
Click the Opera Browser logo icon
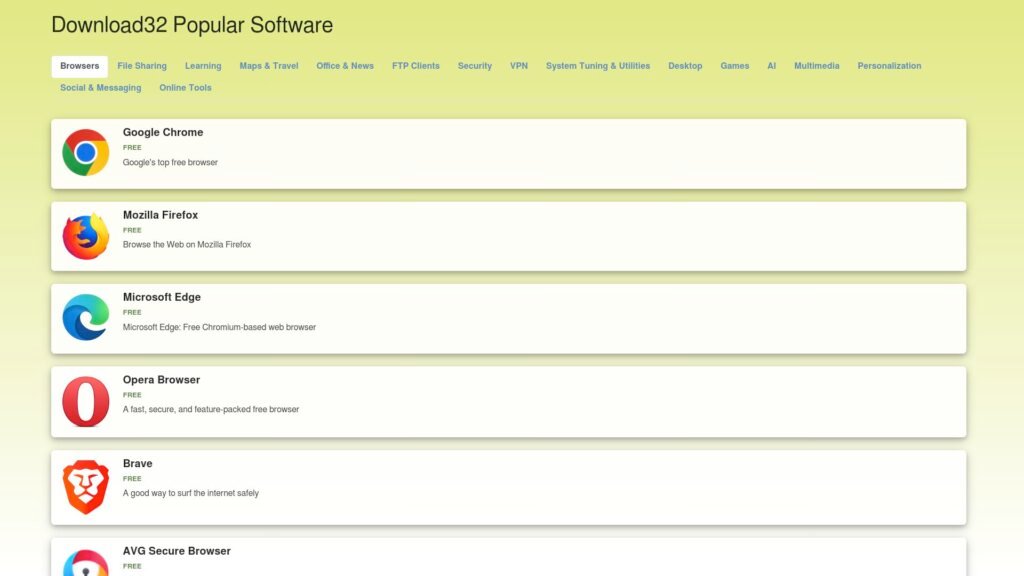point(86,401)
